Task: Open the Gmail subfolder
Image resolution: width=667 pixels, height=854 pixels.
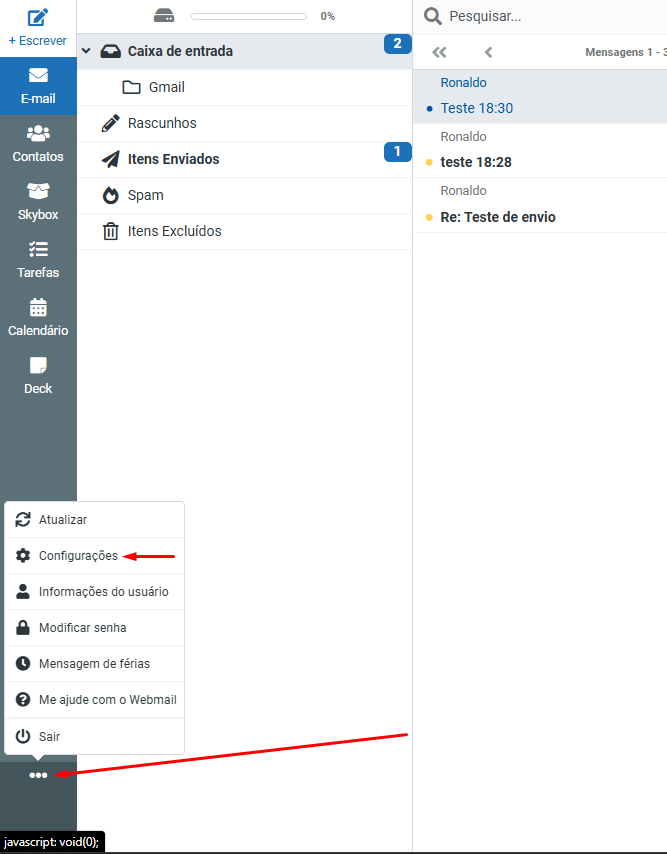Action: pos(244,87)
